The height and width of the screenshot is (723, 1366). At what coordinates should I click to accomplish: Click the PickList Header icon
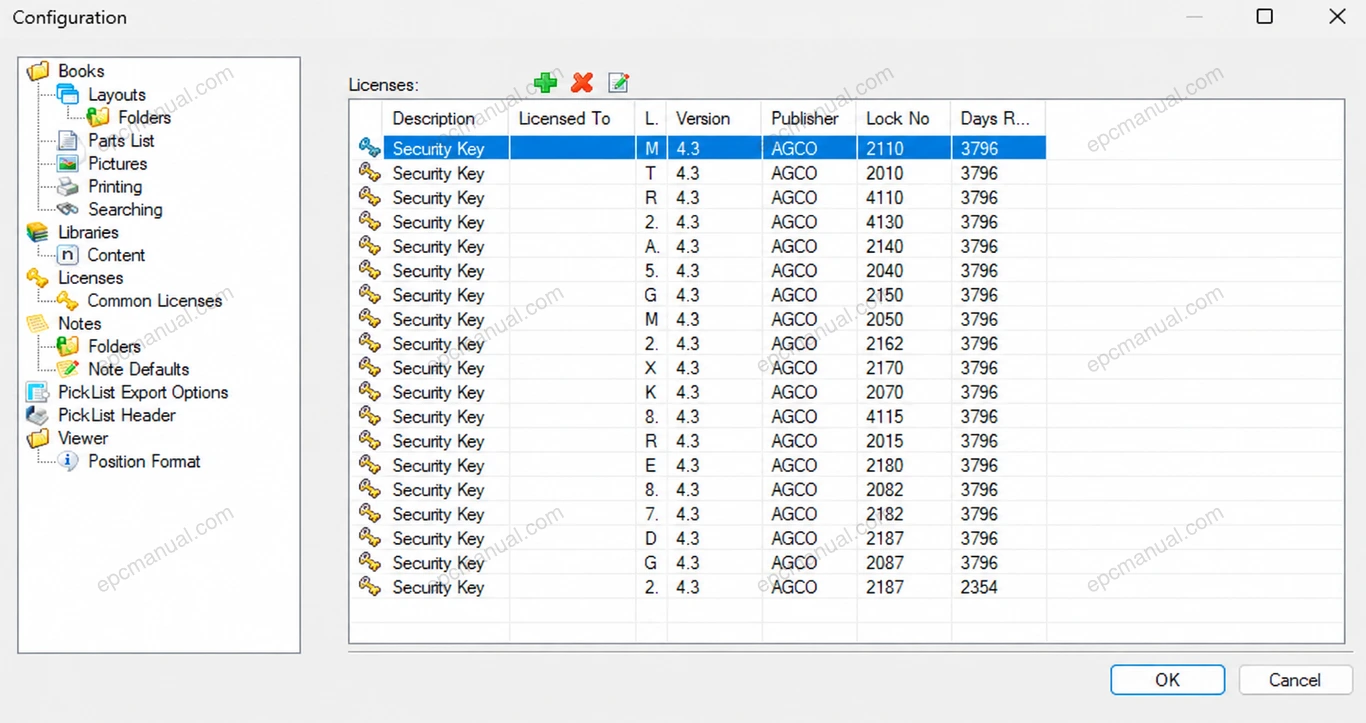(x=38, y=415)
